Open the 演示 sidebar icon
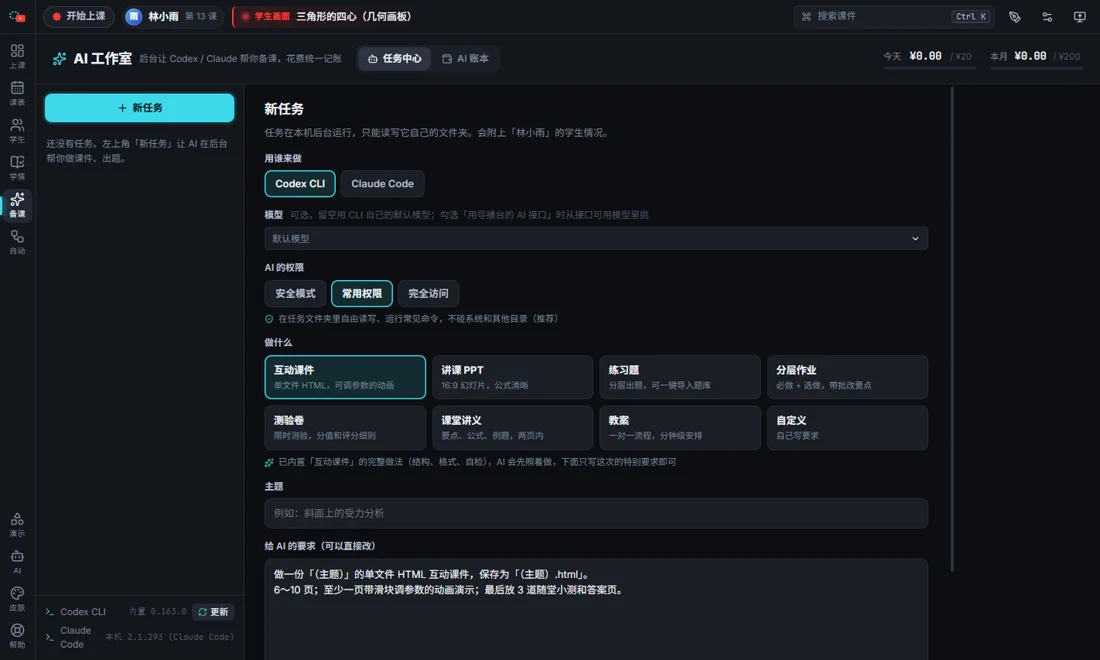Screen dimensions: 1100x660 (x=17, y=524)
